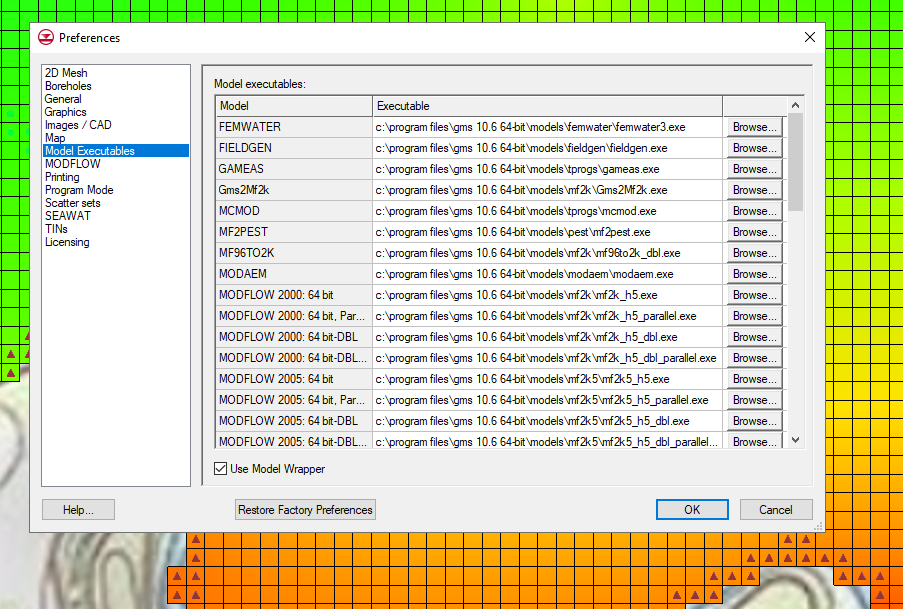Click the Preferences dialog resize grip
This screenshot has height=609, width=903.
(818, 526)
